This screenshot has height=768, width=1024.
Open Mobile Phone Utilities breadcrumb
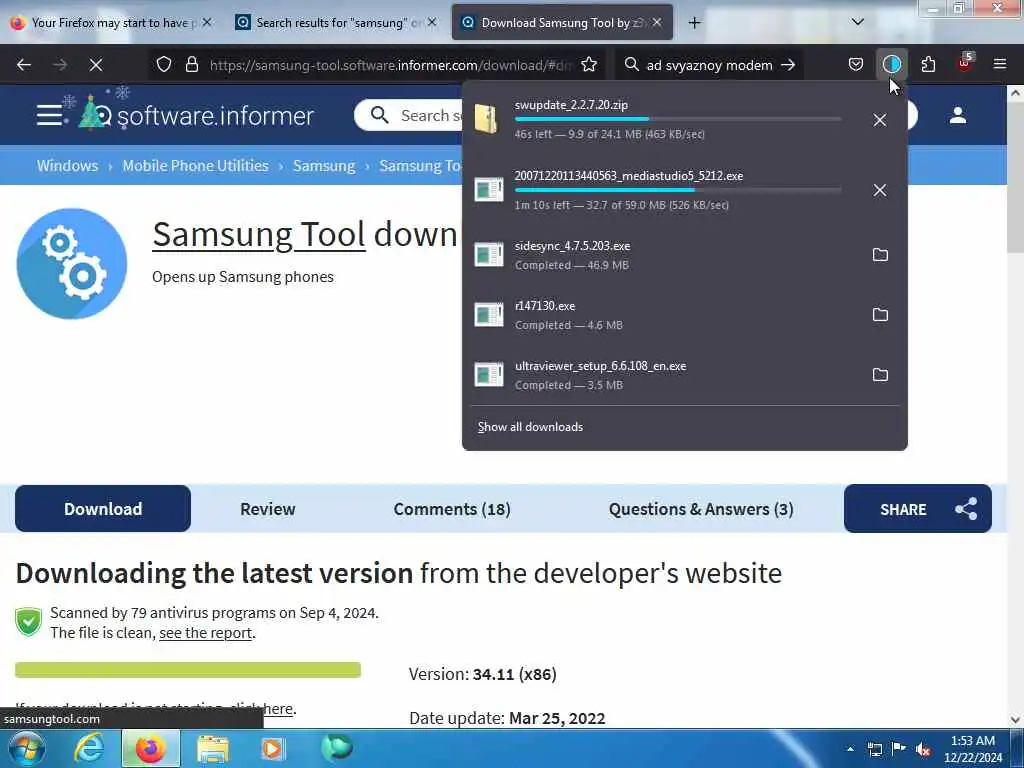tap(195, 166)
